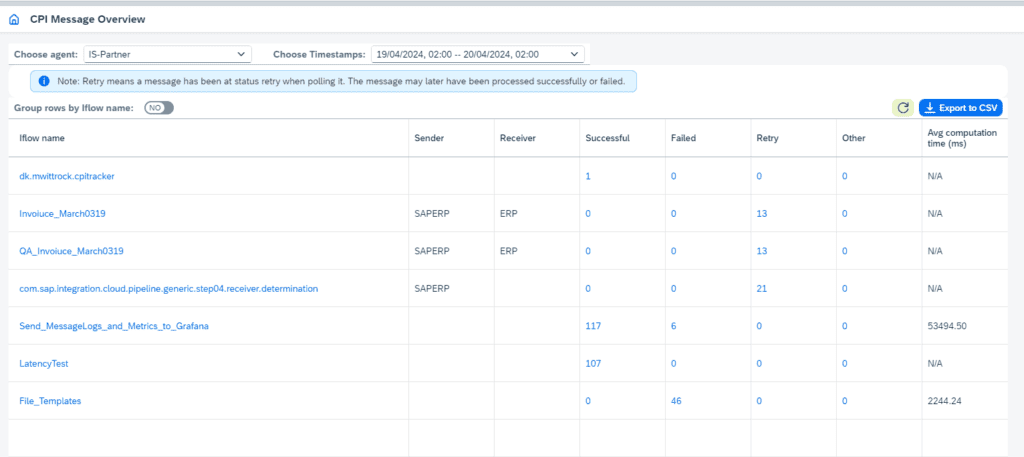Open receiver.determination pipeline iflow link

coord(168,289)
